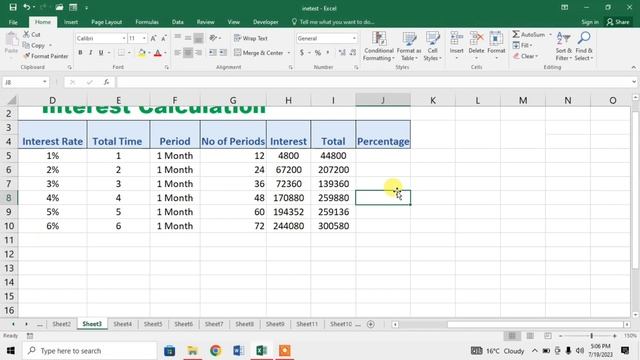Expand the AutoSum dropdown arrow
The height and width of the screenshot is (360, 640).
coord(550,35)
